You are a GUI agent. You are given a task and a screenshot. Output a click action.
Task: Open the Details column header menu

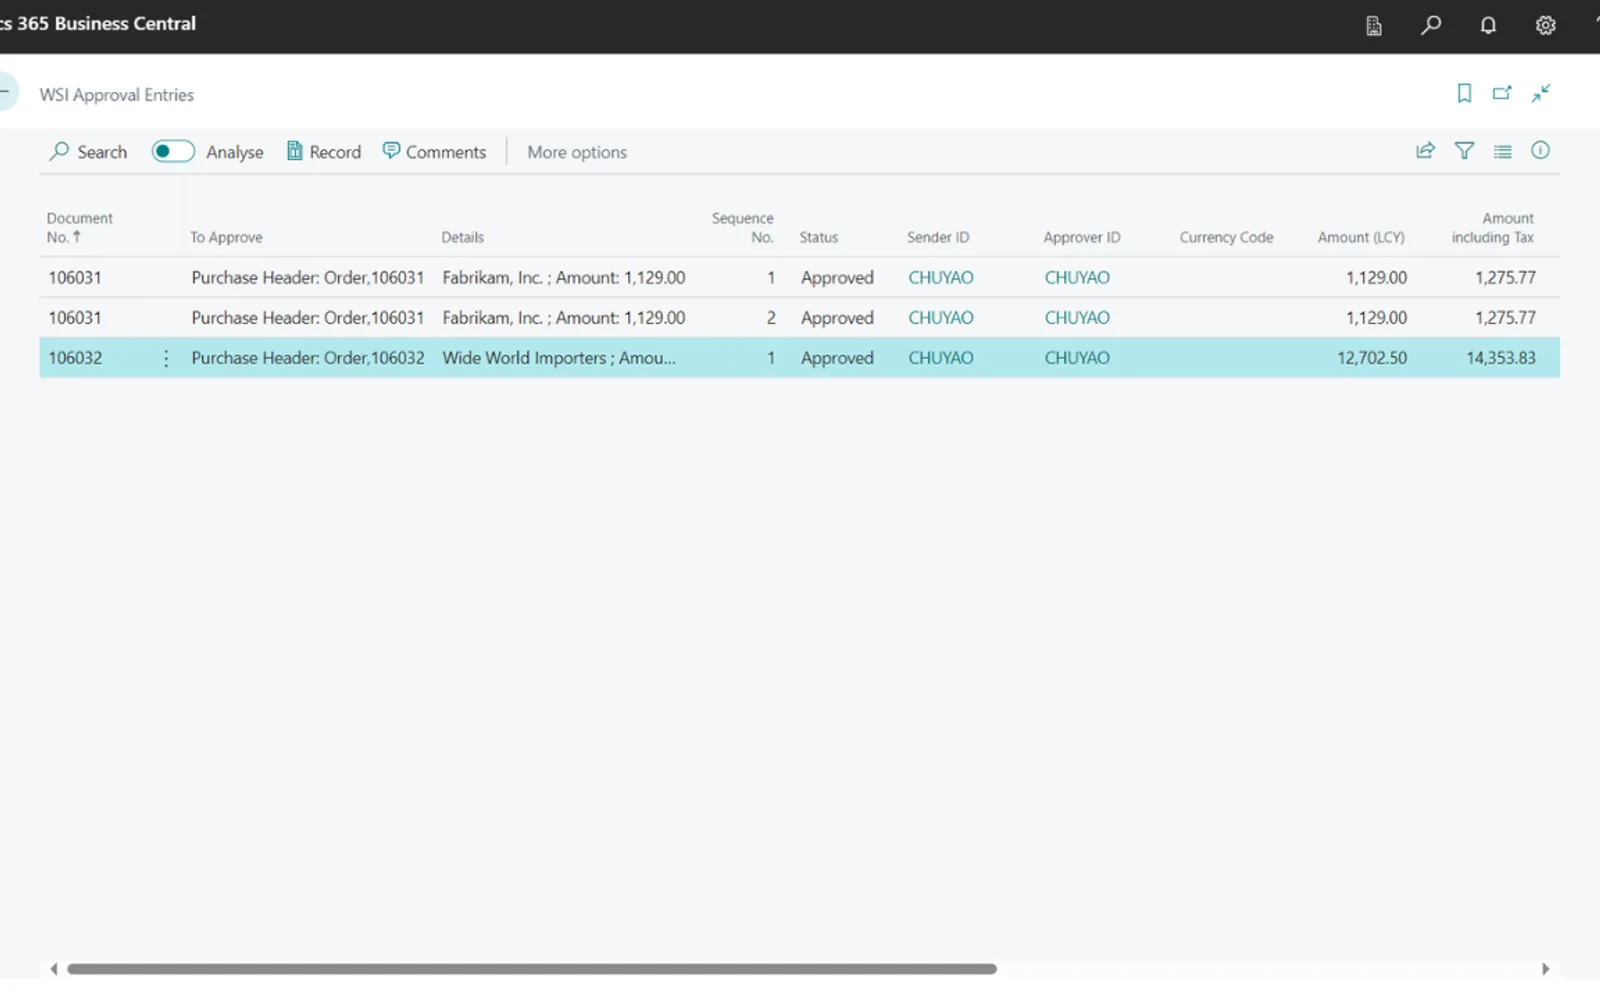tap(462, 238)
